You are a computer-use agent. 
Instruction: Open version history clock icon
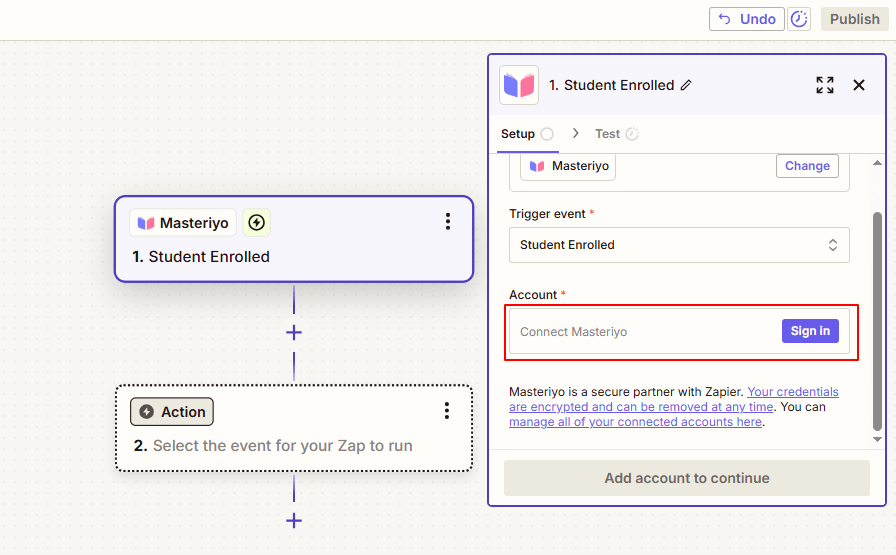pyautogui.click(x=799, y=19)
